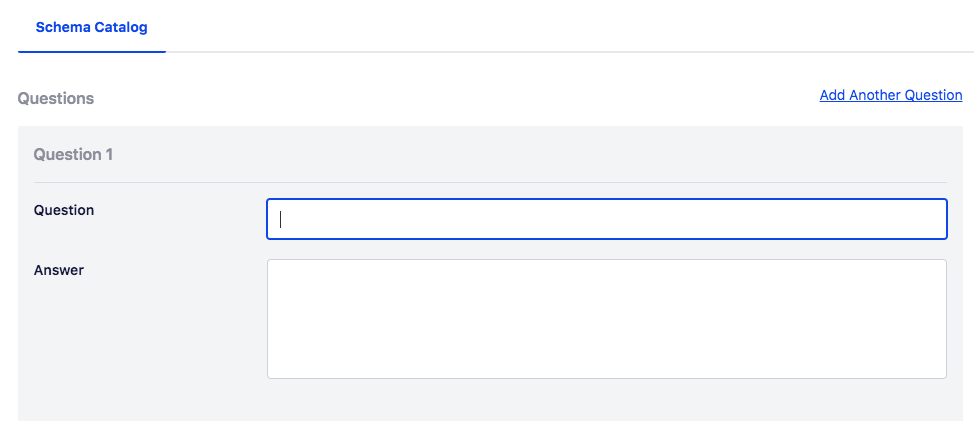Click the Add Another Question link

click(x=890, y=96)
